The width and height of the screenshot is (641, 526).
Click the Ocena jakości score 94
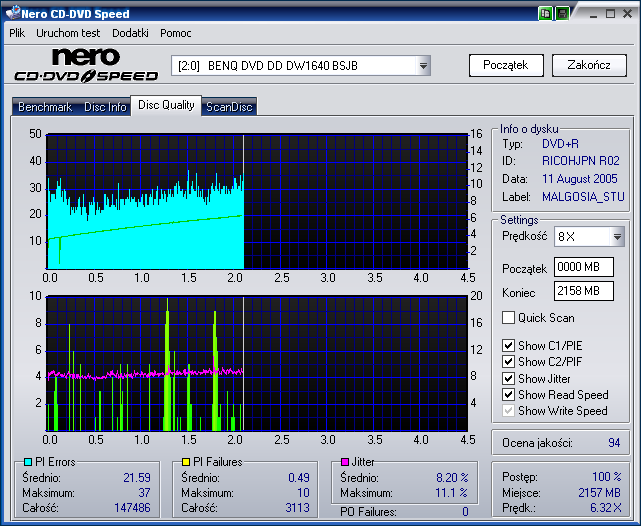tap(614, 443)
